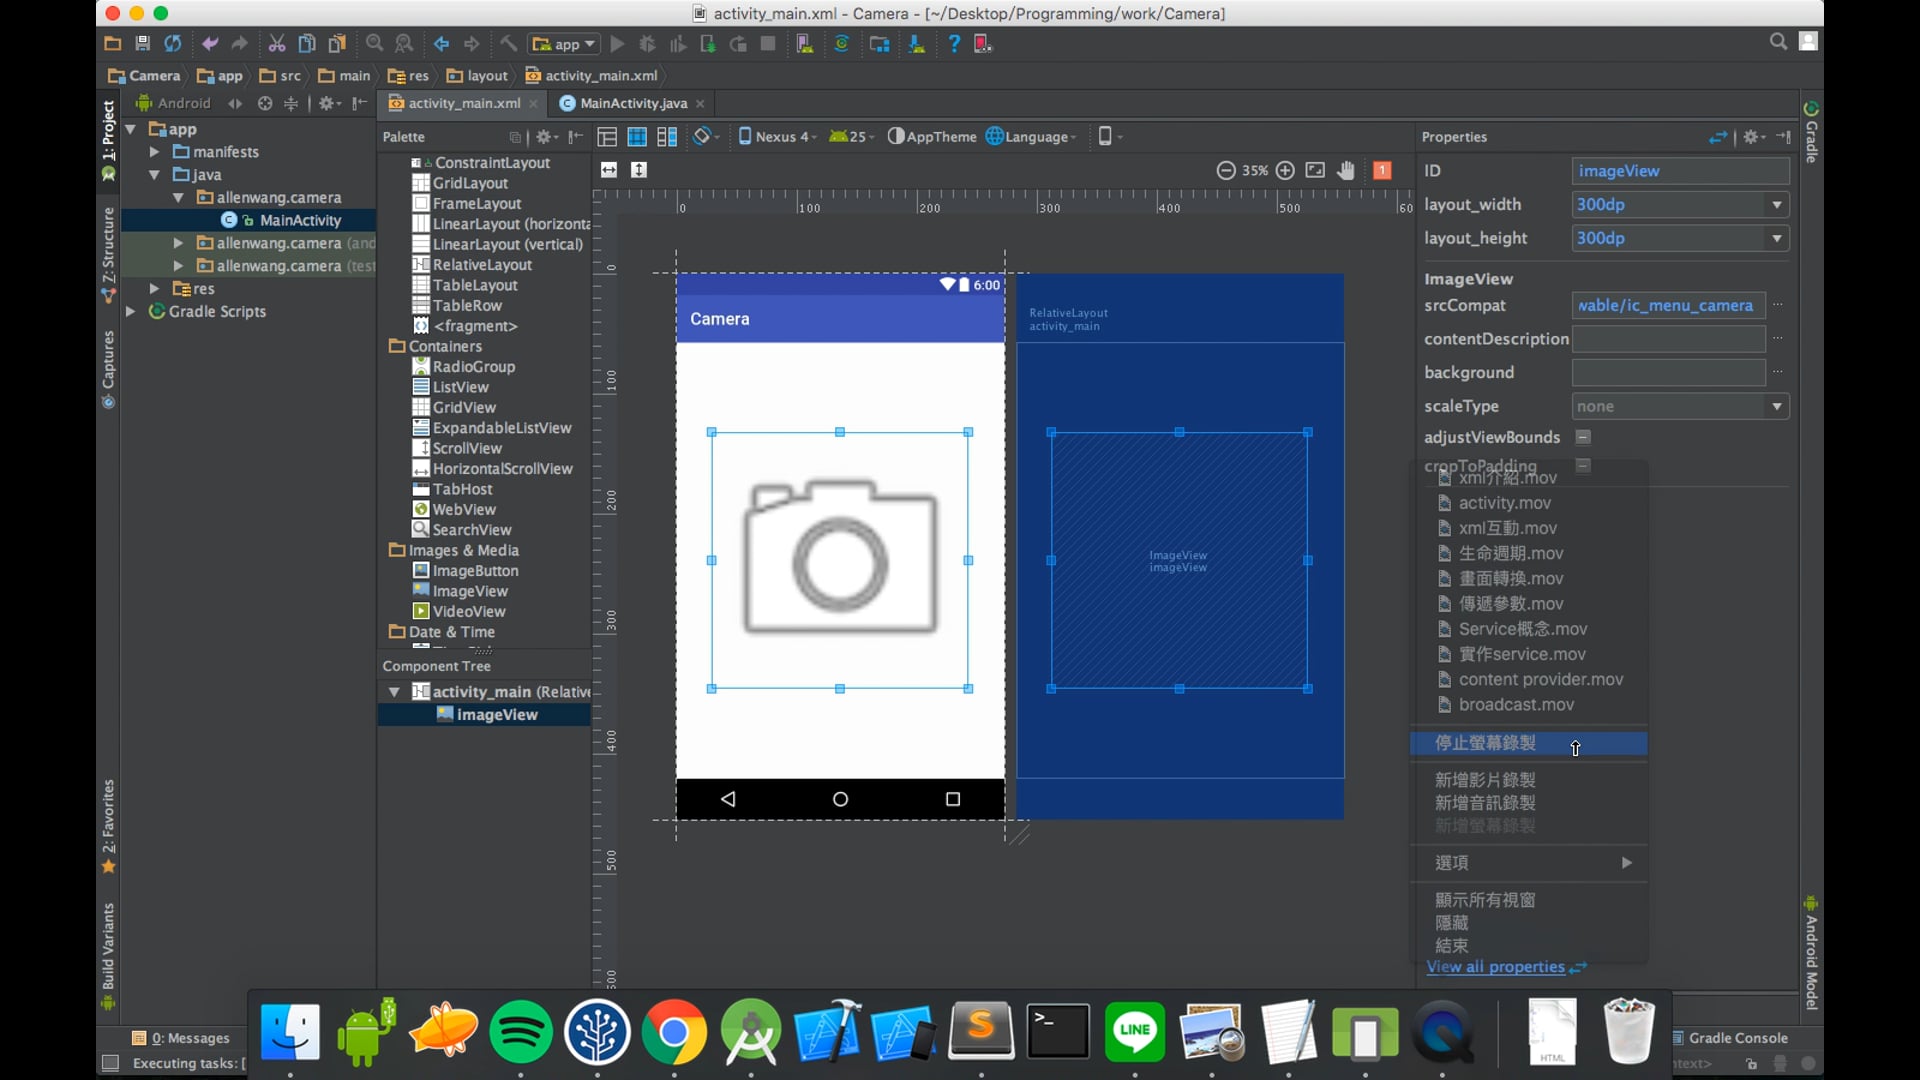Show blueprint view icon in design toolbar
Image resolution: width=1920 pixels, height=1080 pixels.
(x=637, y=137)
